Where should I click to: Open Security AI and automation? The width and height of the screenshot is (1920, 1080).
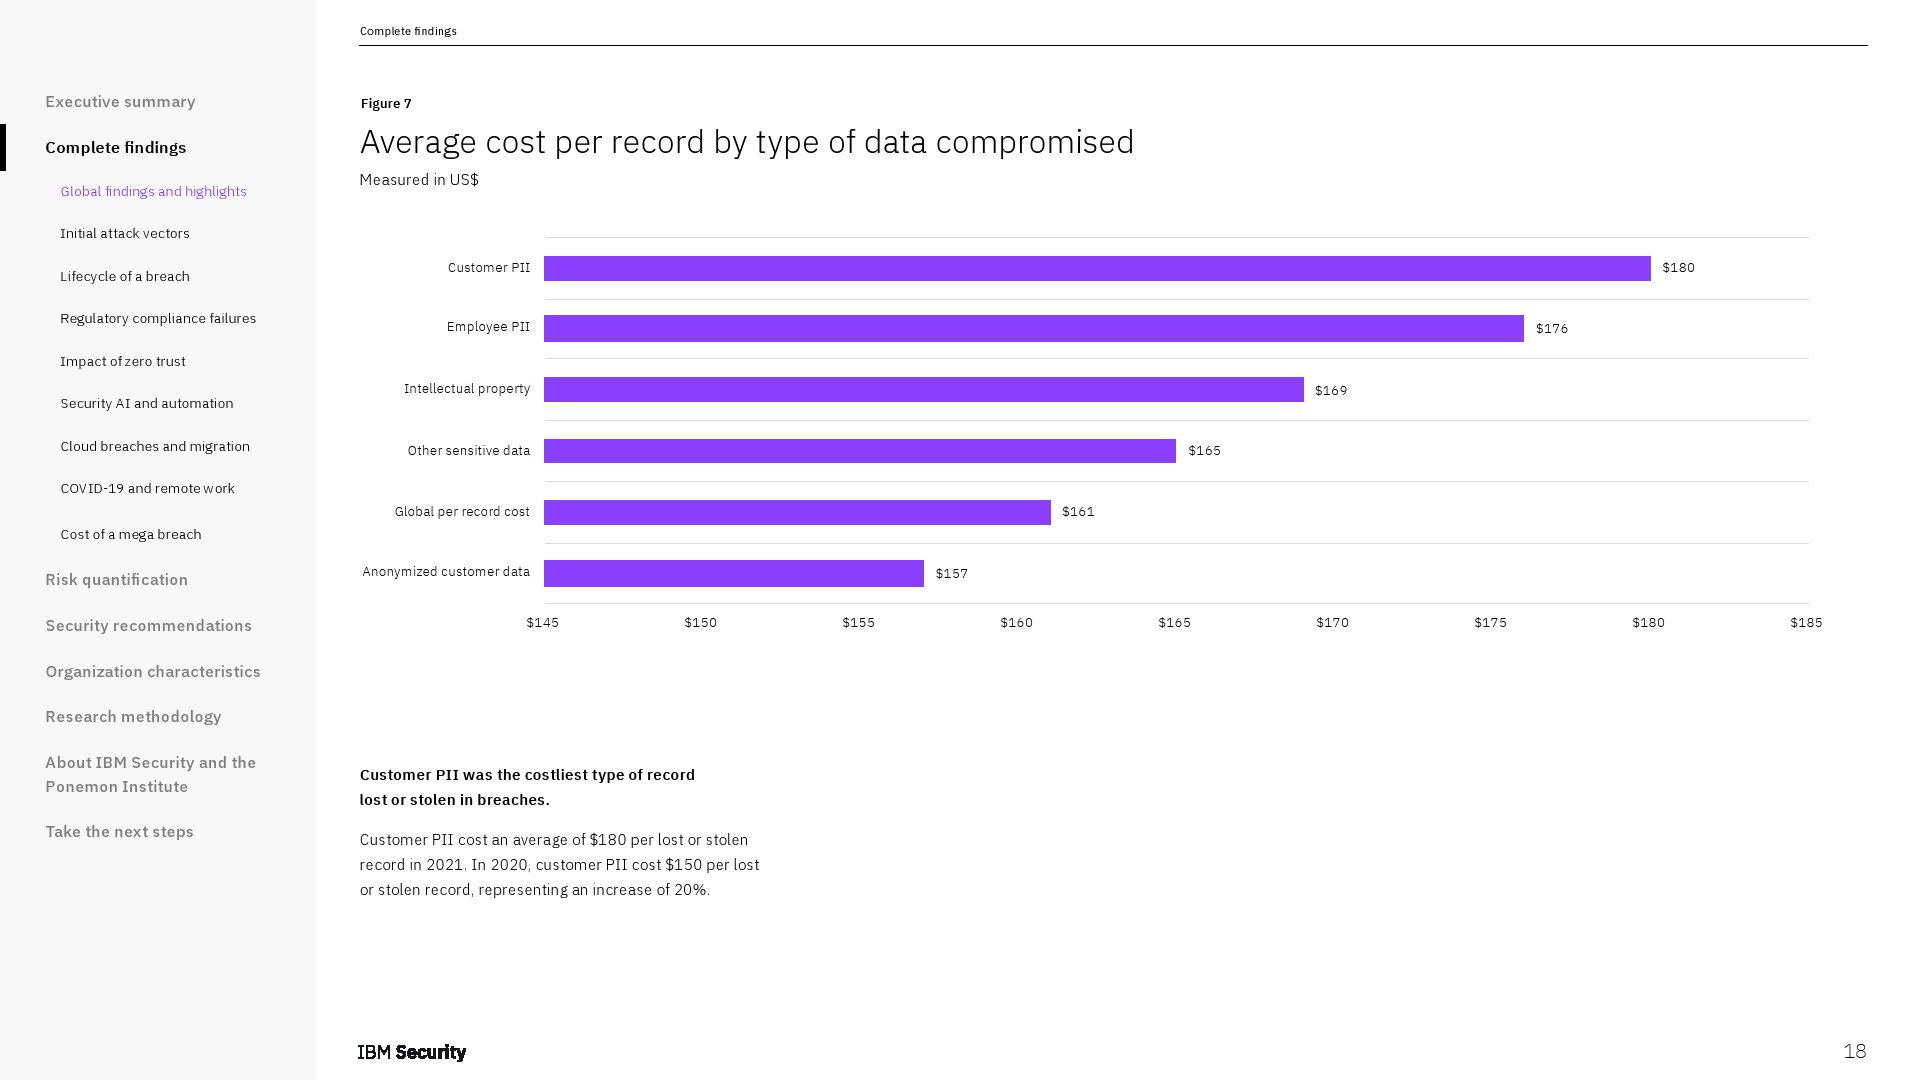[x=147, y=404]
